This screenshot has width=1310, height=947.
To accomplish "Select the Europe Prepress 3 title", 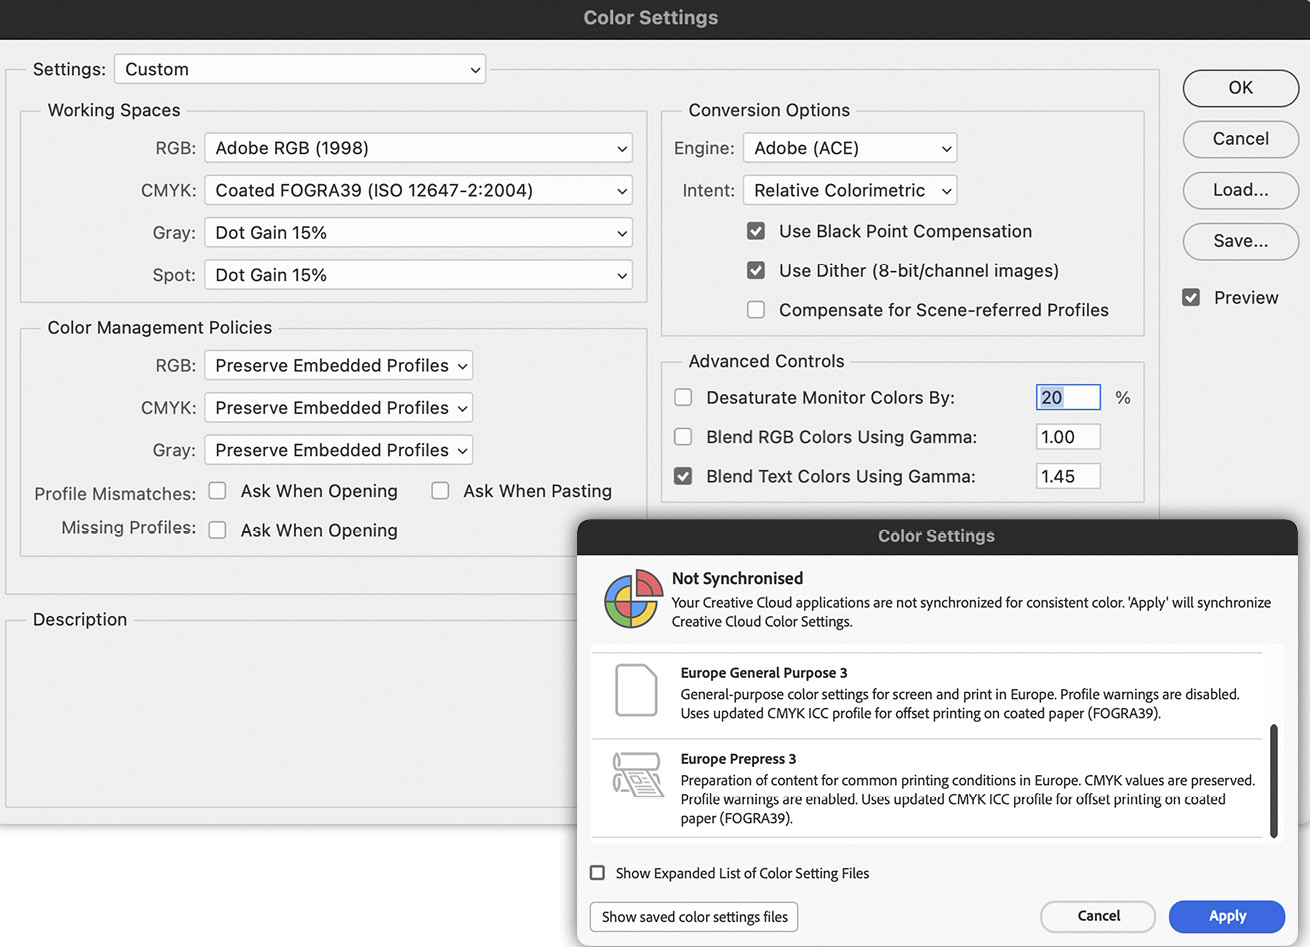I will coord(739,759).
